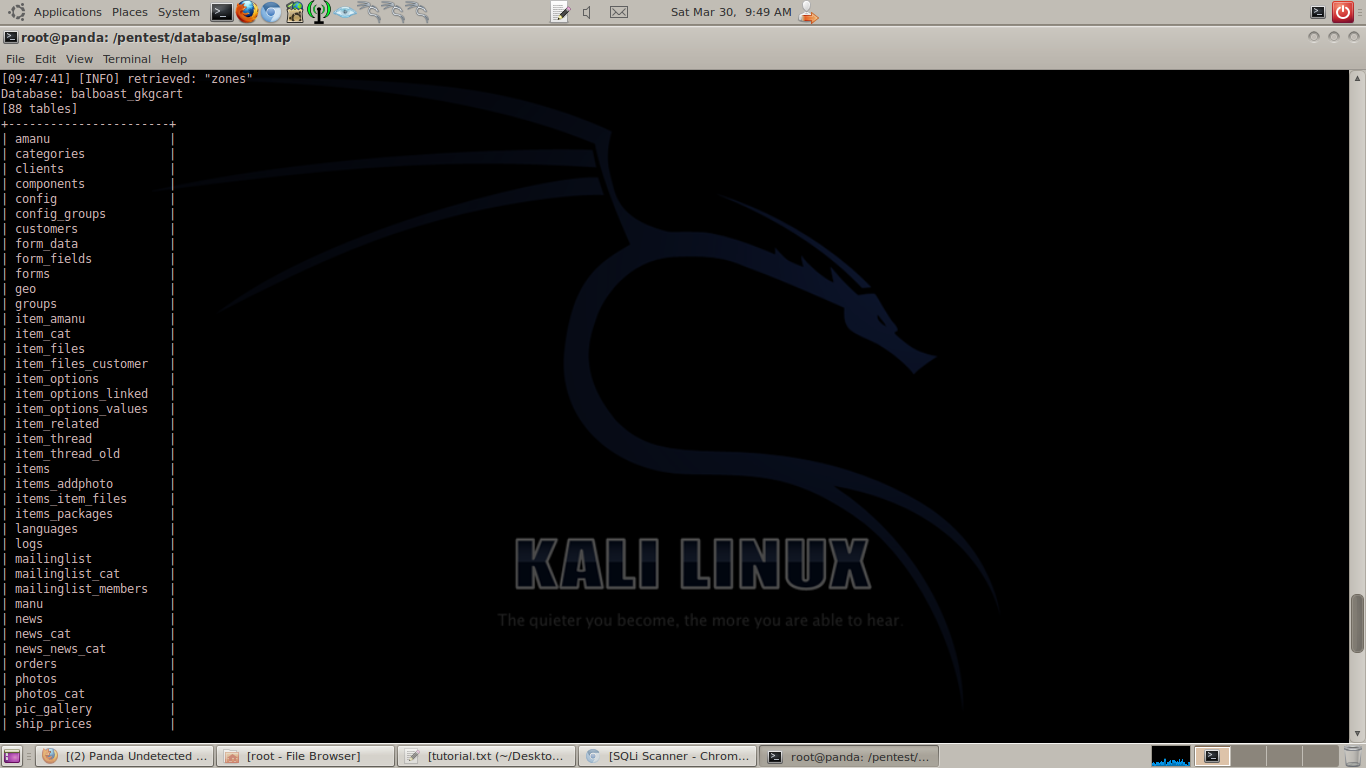The image size is (1366, 768).
Task: Open the terminal View menu
Action: coord(79,59)
